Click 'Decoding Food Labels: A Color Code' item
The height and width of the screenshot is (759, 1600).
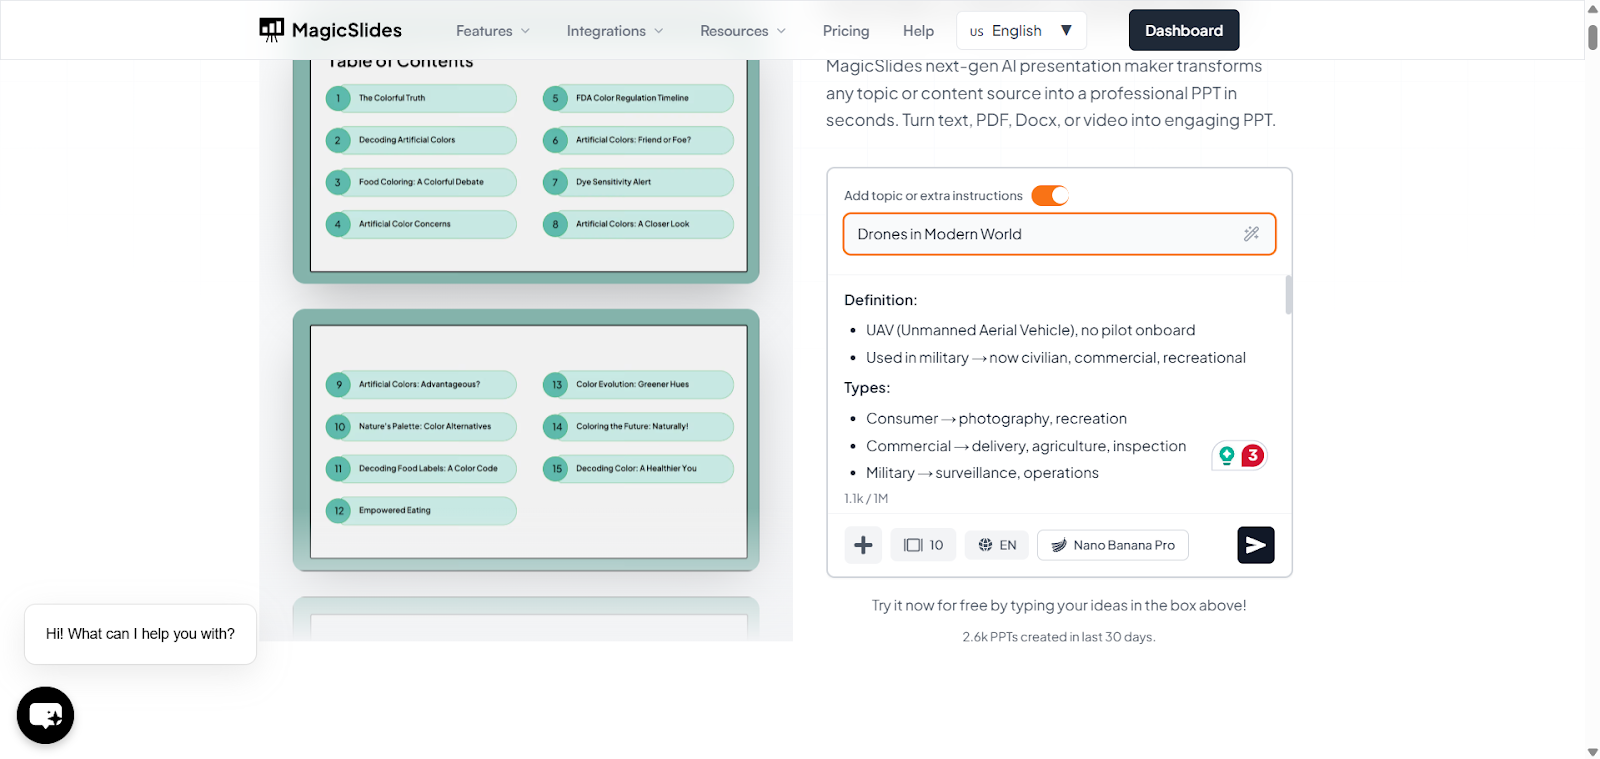coord(421,468)
